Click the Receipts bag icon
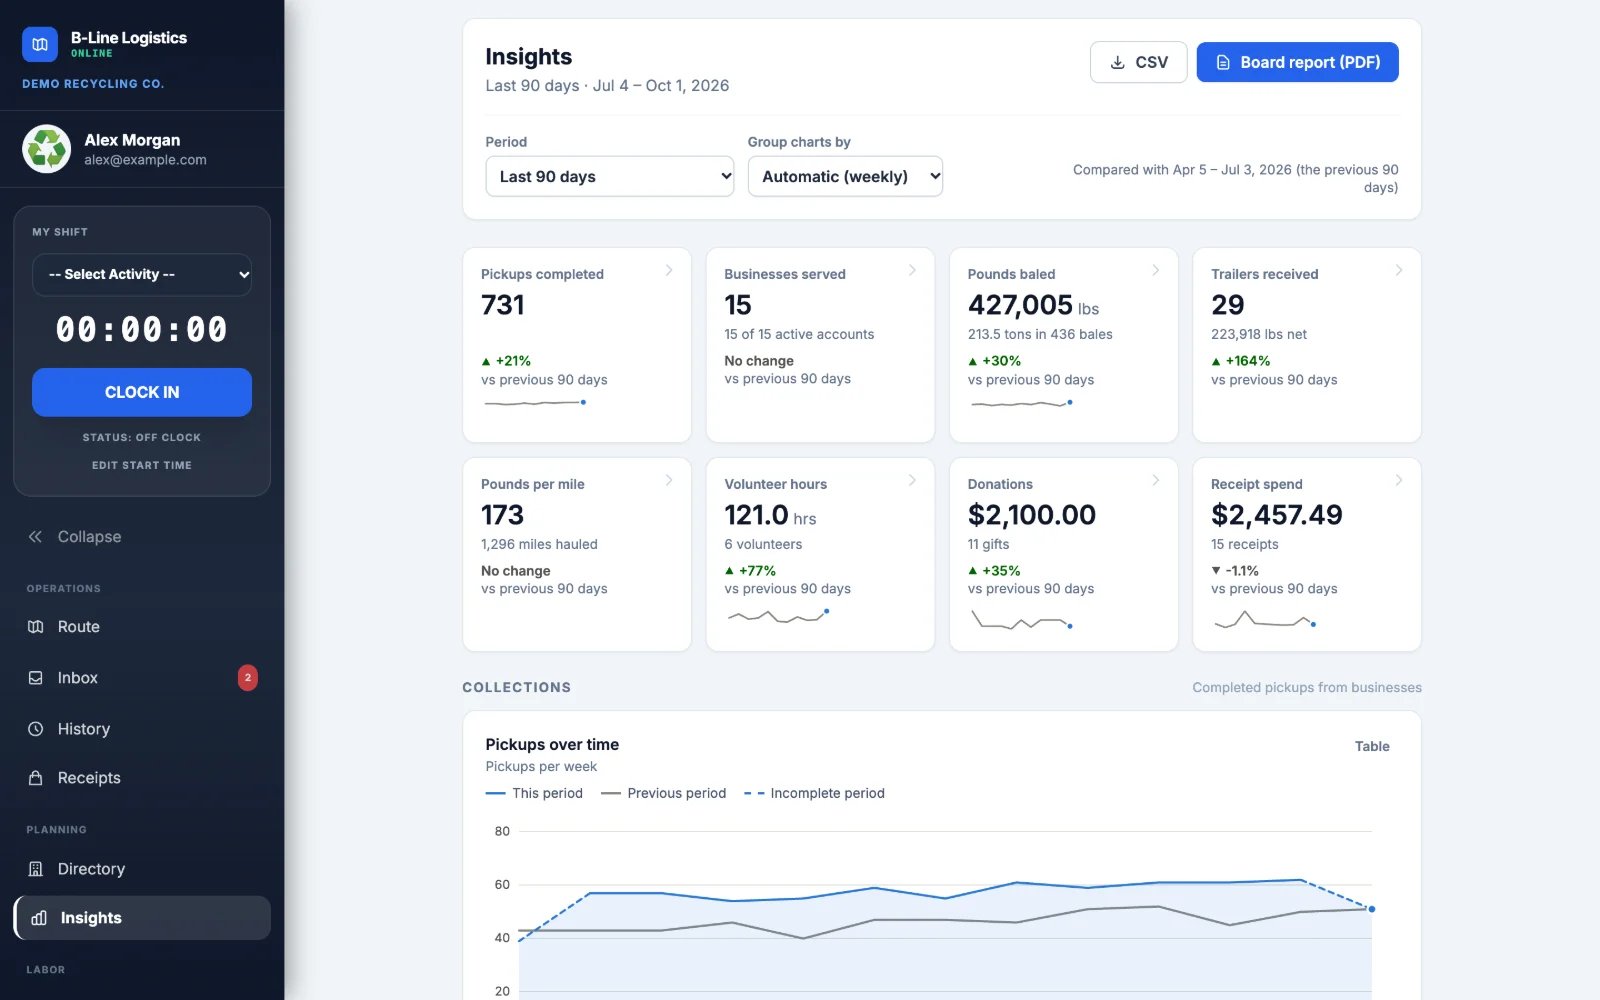The height and width of the screenshot is (1000, 1600). coord(36,778)
